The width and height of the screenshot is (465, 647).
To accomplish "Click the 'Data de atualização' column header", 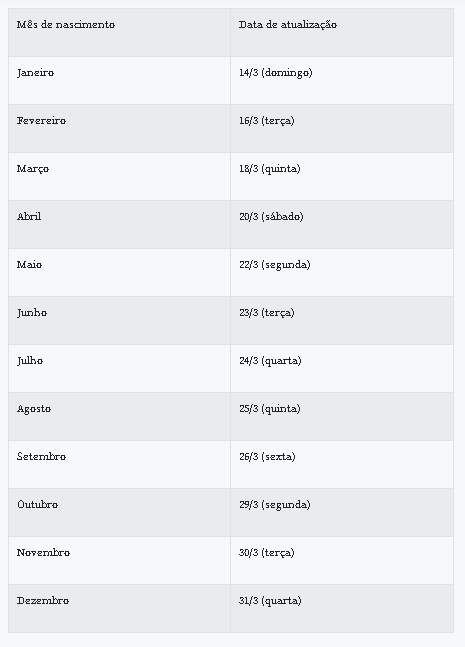I will [x=342, y=33].
